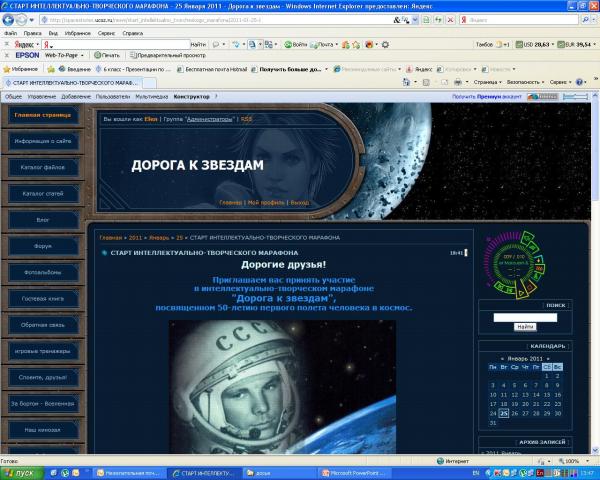Click Бесплатная почта Hotmail favorites link
Screen dimensions: 600x480
(x=212, y=69)
